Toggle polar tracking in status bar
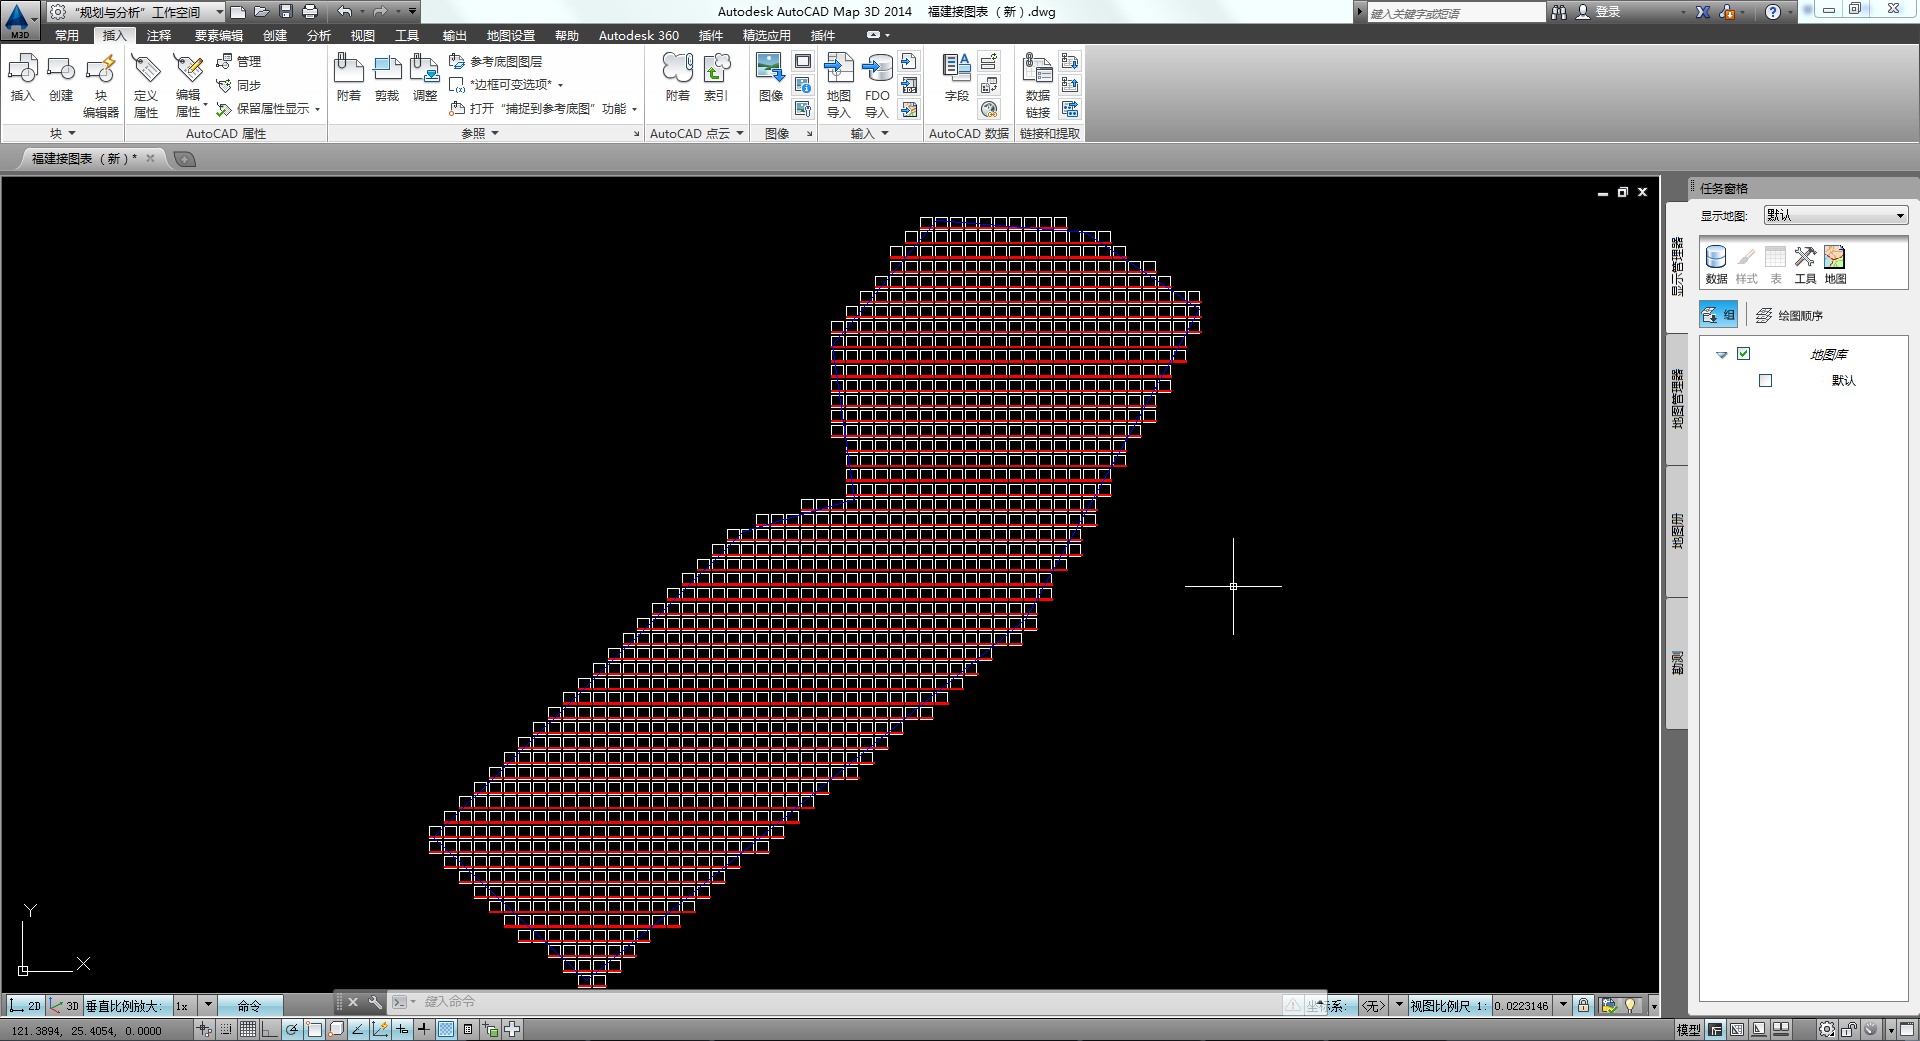Viewport: 1920px width, 1041px height. click(292, 1029)
